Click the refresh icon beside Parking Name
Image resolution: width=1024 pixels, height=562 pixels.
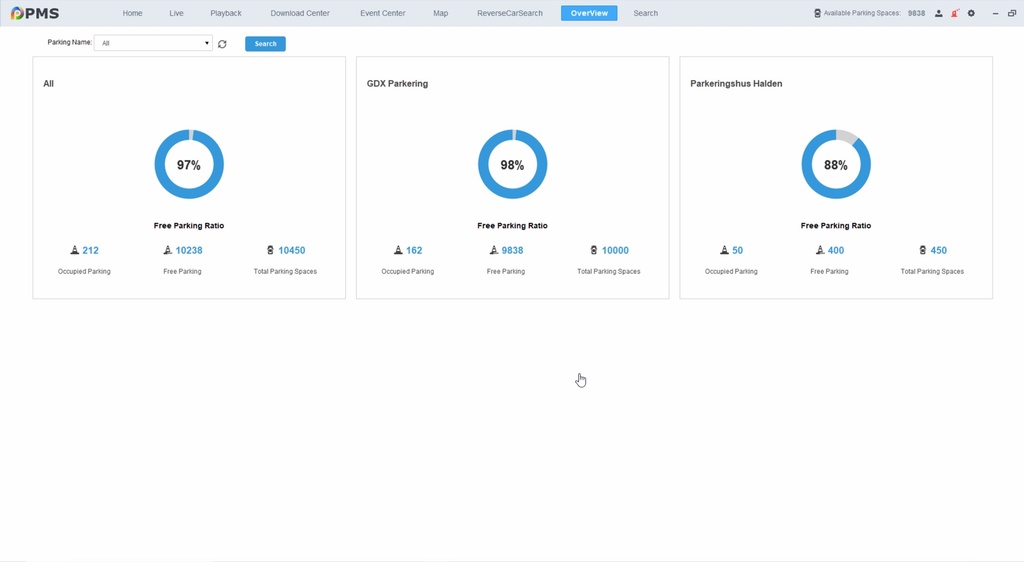(222, 44)
